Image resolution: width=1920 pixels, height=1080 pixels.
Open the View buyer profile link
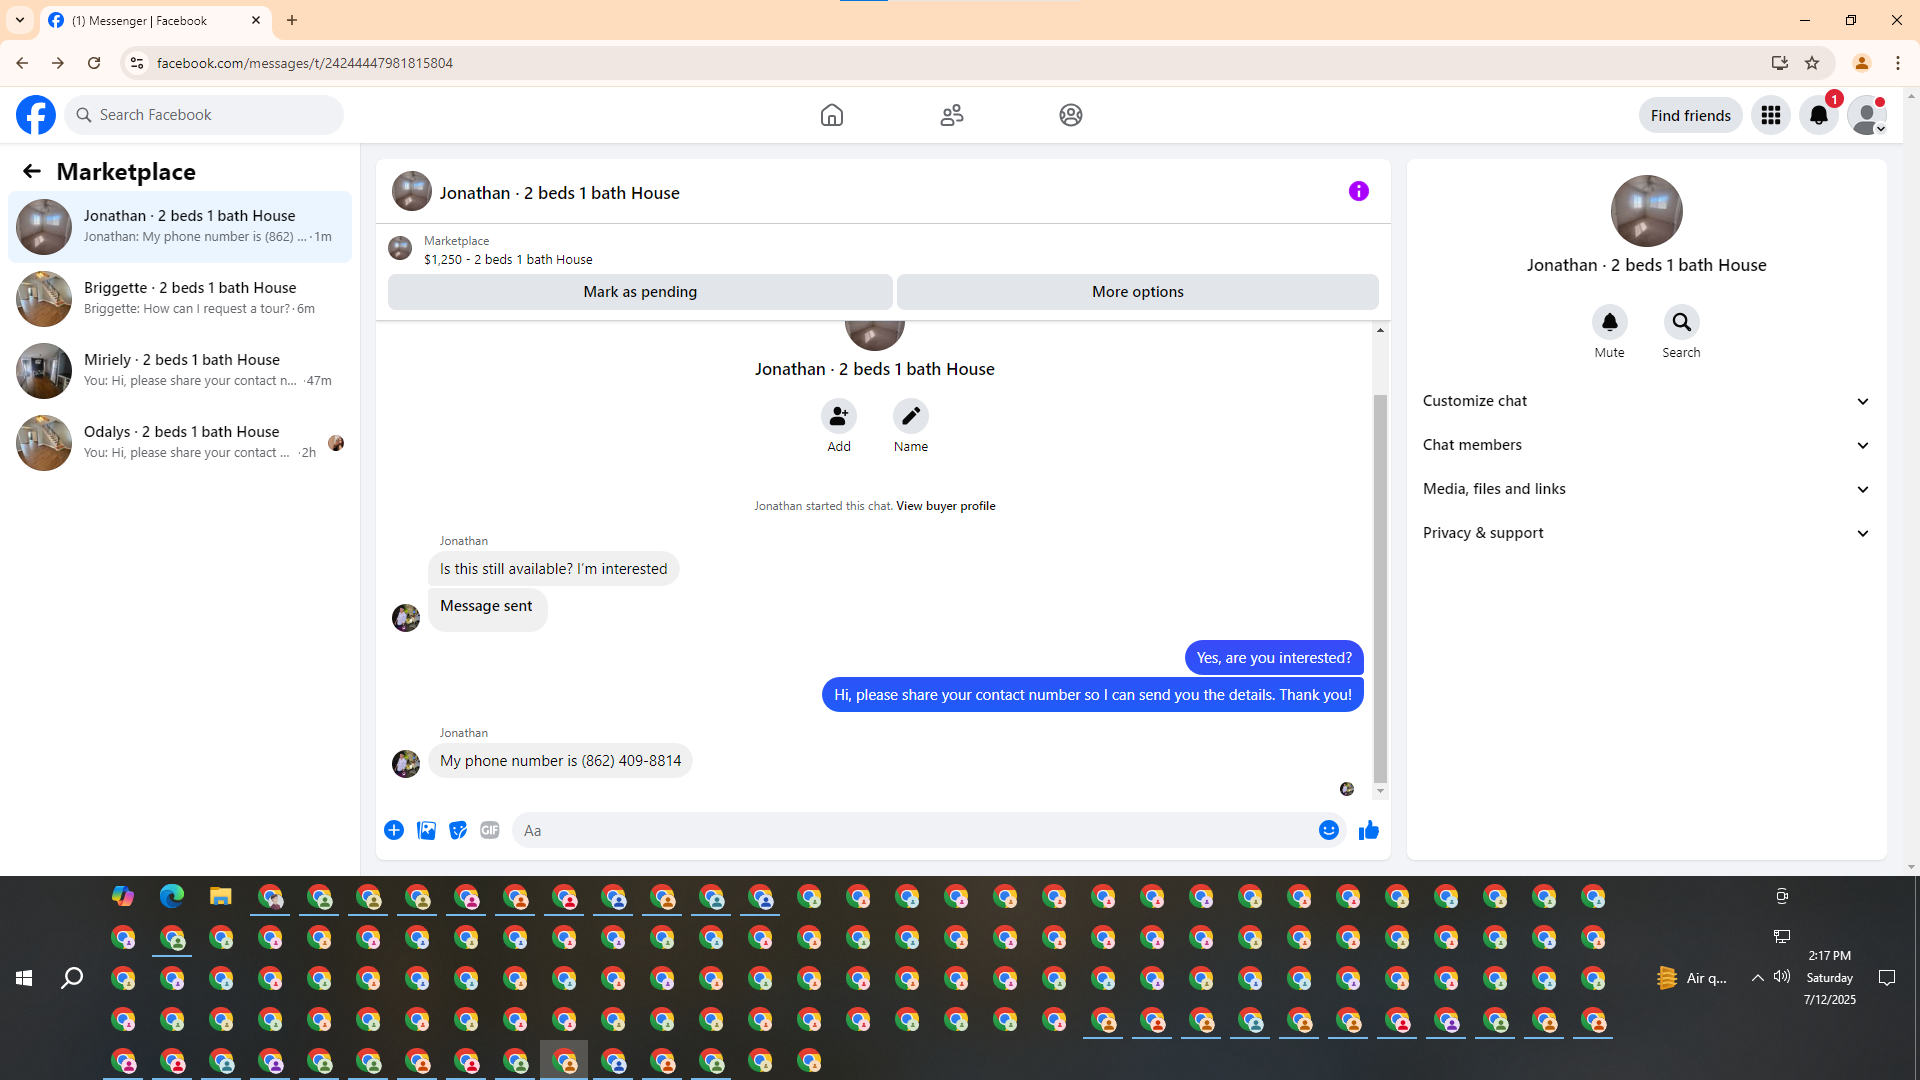(945, 506)
